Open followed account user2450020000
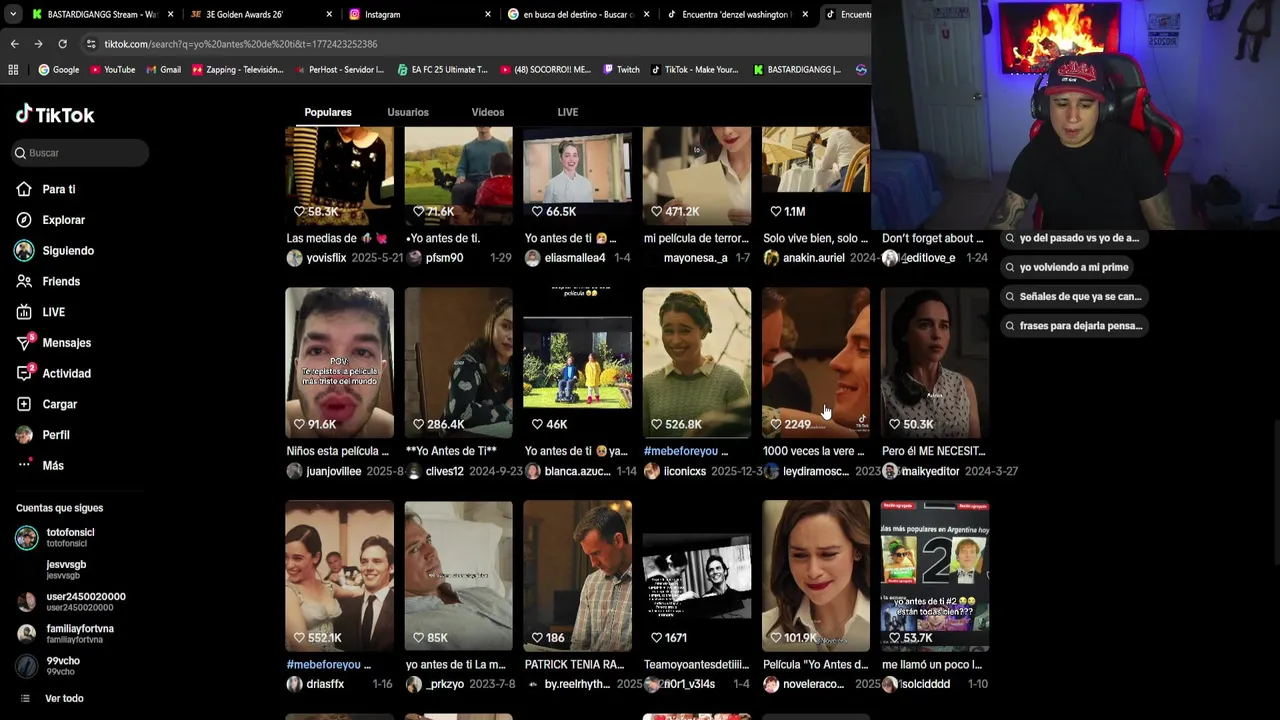The height and width of the screenshot is (720, 1280). 72,601
